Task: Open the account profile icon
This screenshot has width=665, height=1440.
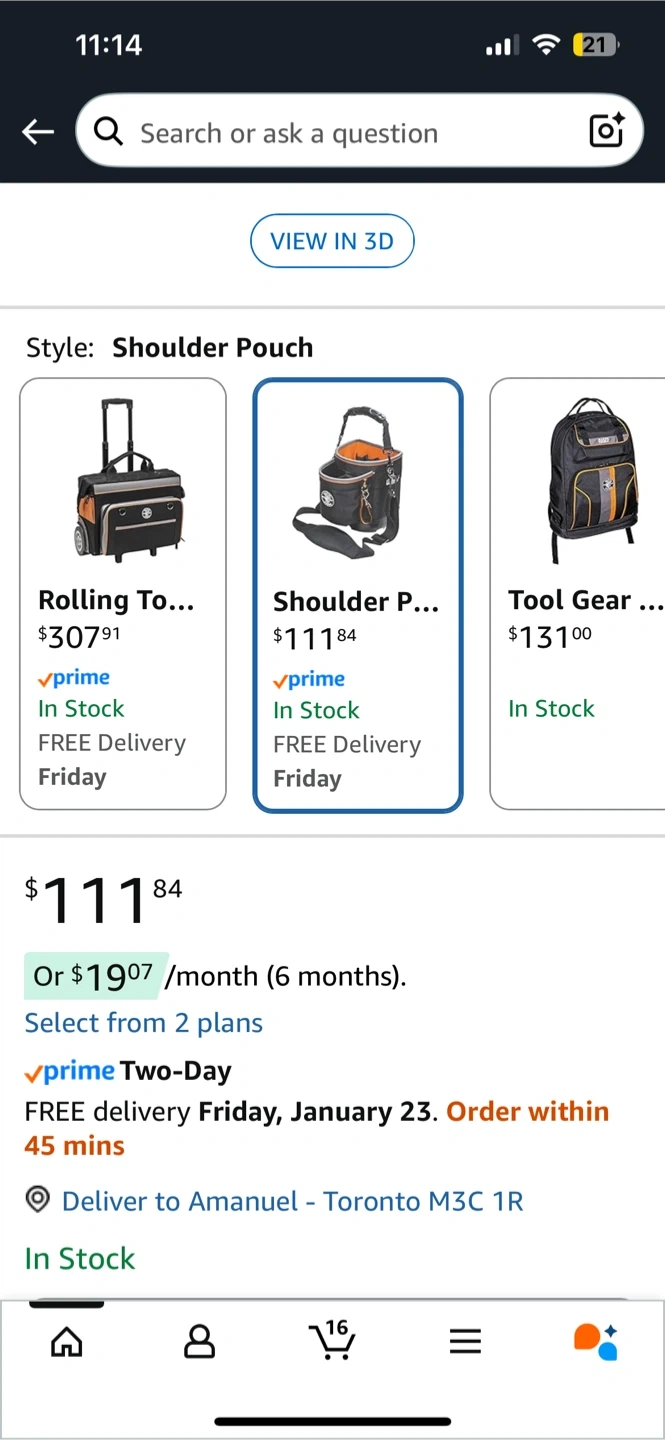Action: click(x=199, y=1341)
